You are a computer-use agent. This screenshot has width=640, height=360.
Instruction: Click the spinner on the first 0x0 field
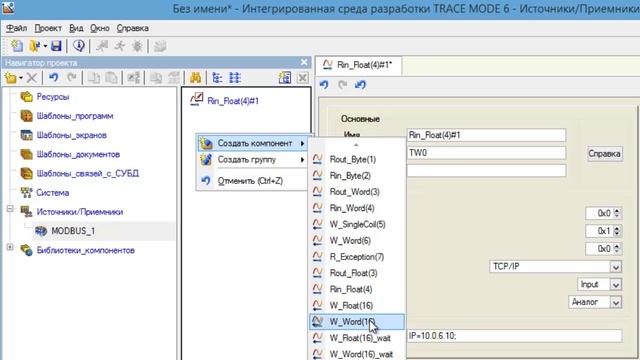[x=617, y=213]
